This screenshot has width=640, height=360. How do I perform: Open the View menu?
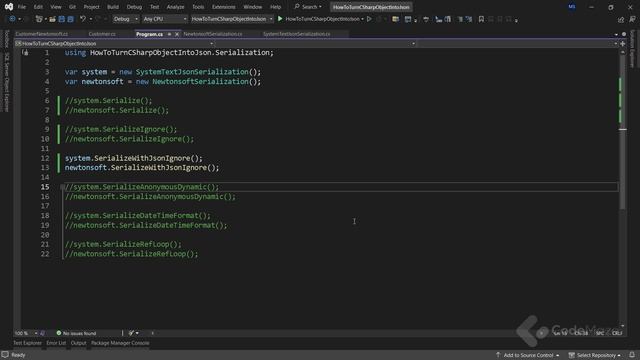[x=56, y=7]
